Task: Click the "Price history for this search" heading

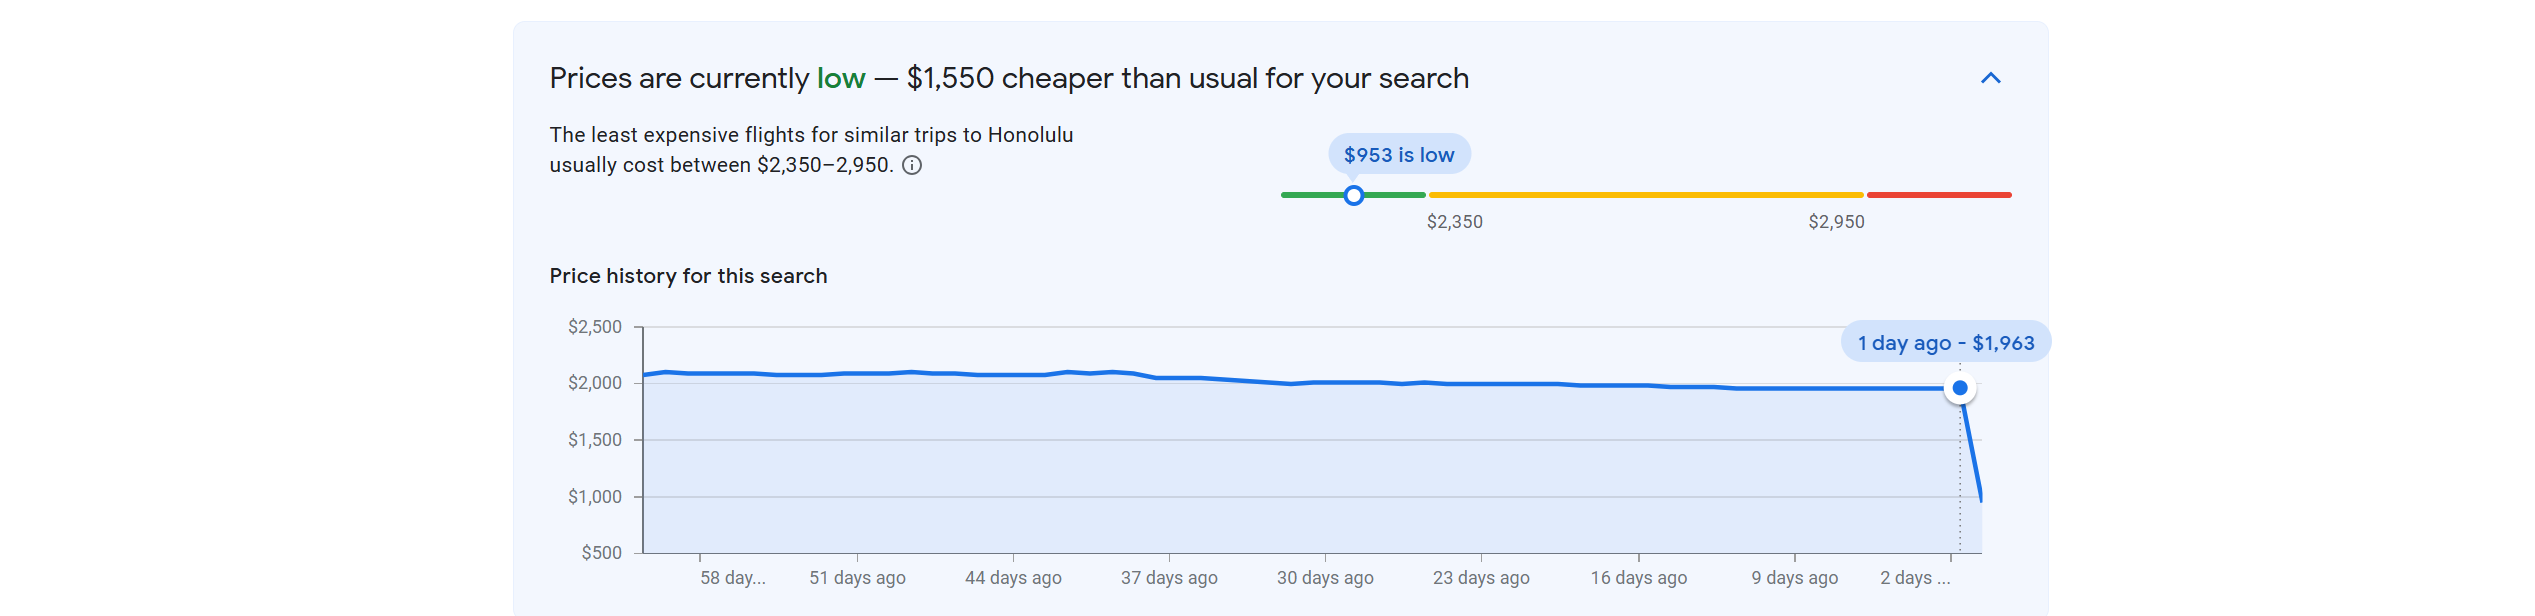Action: pyautogui.click(x=688, y=276)
